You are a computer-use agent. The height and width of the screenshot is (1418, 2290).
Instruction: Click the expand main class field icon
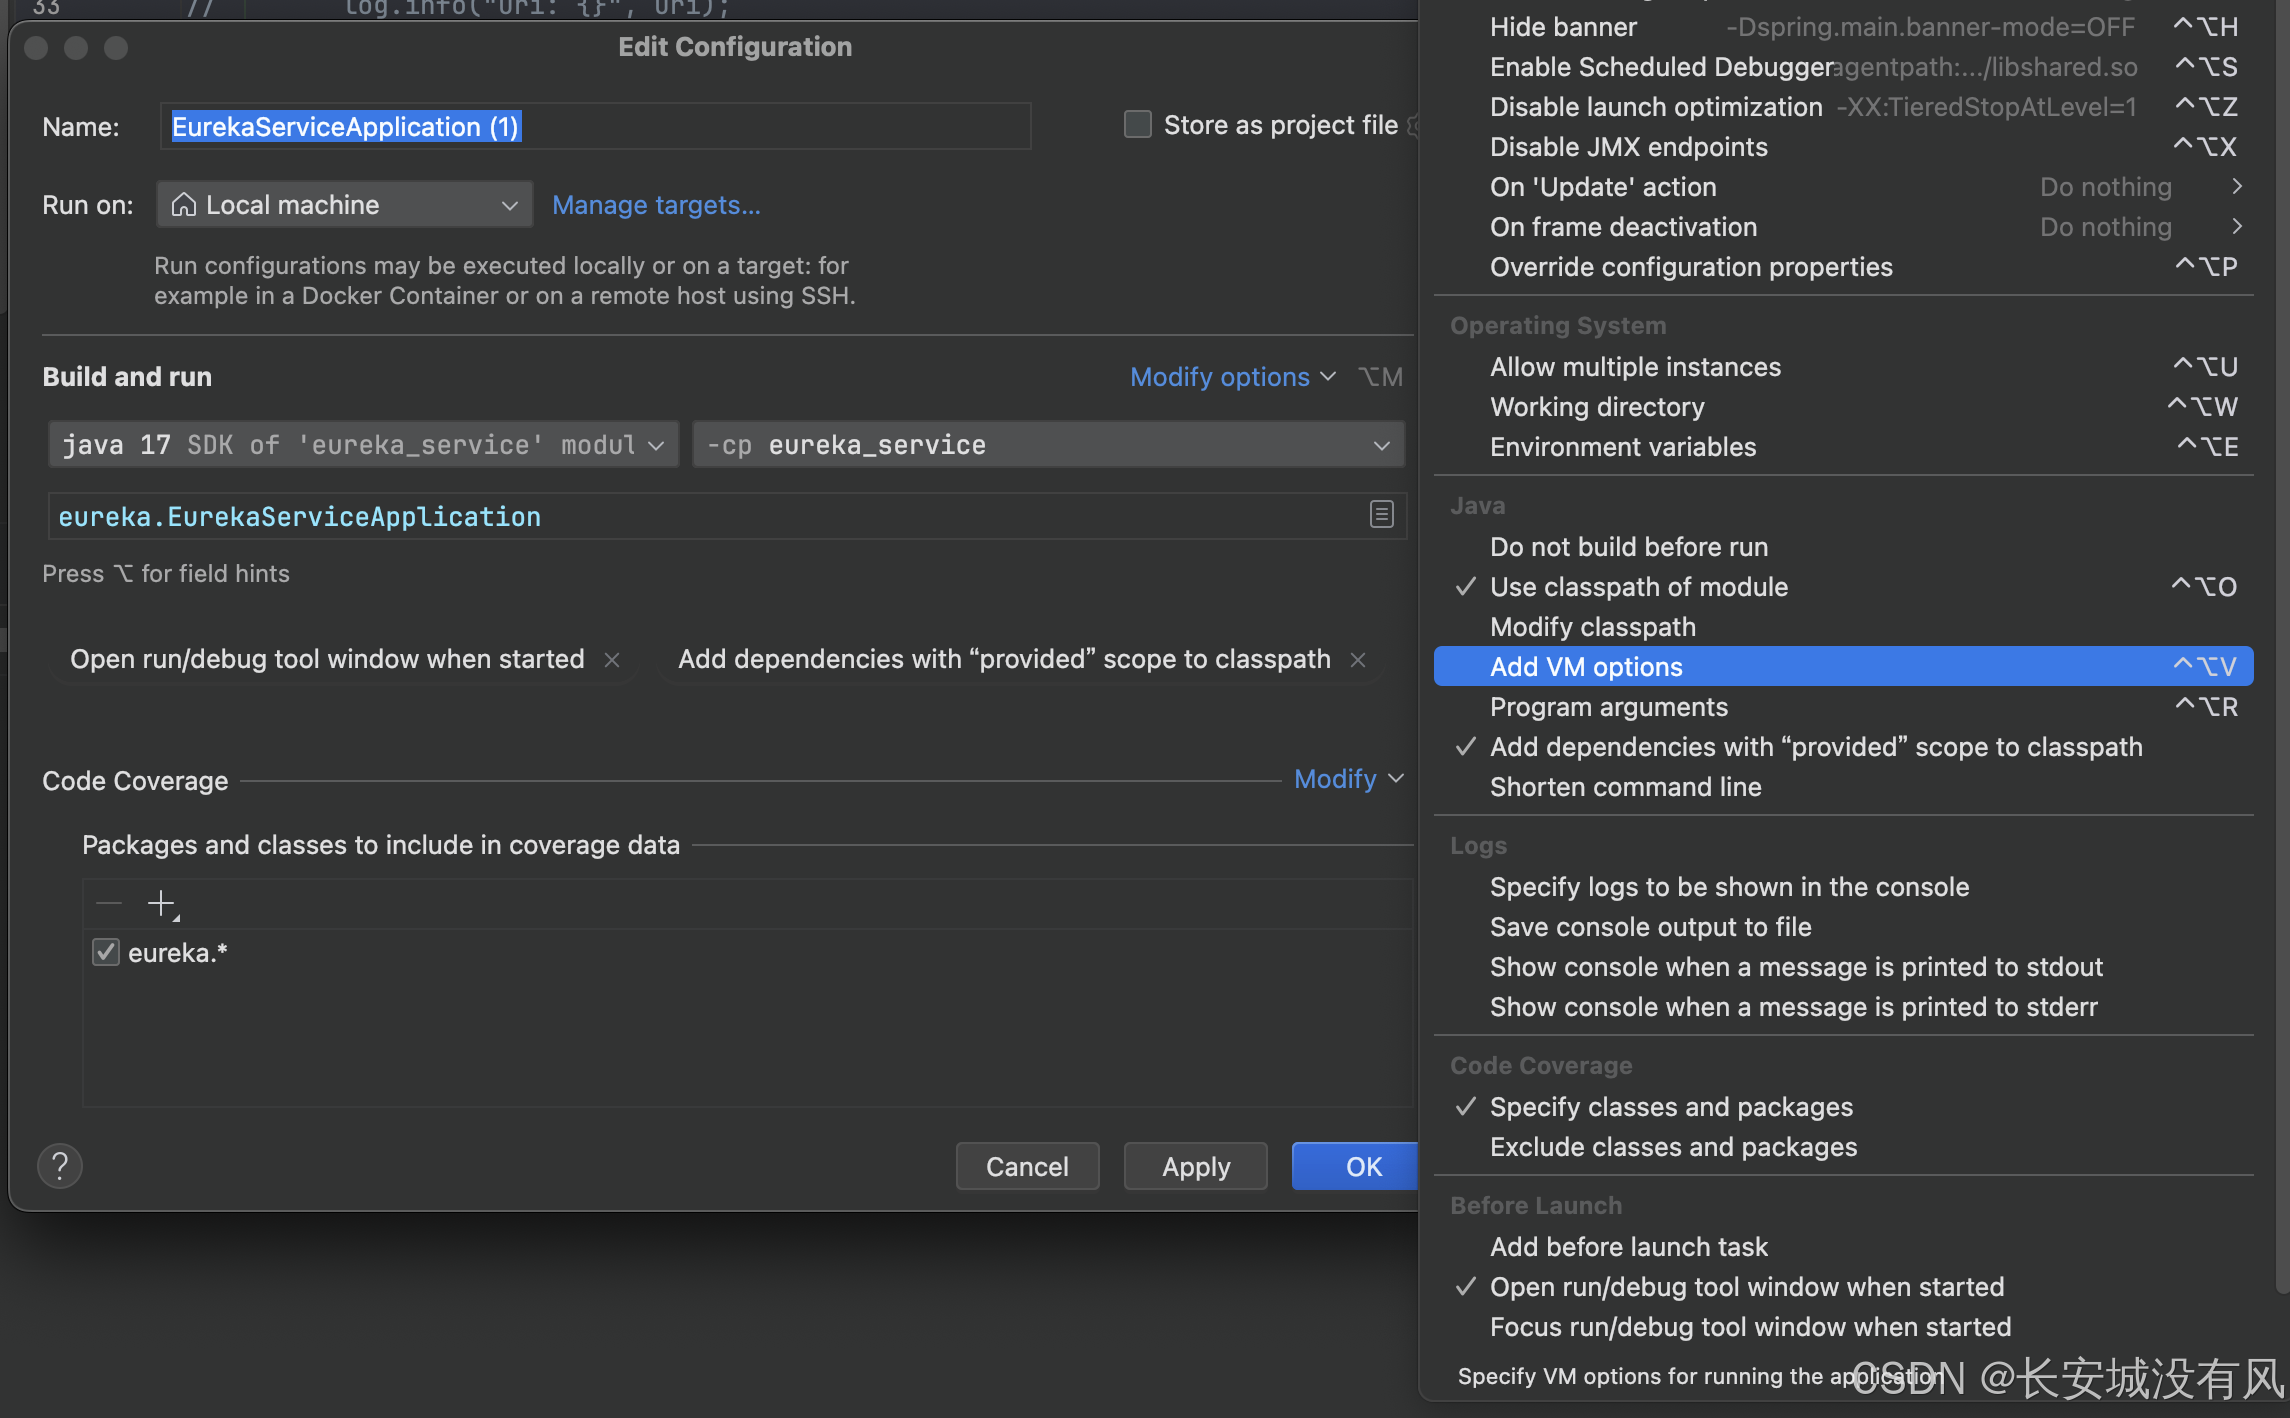pos(1381,515)
